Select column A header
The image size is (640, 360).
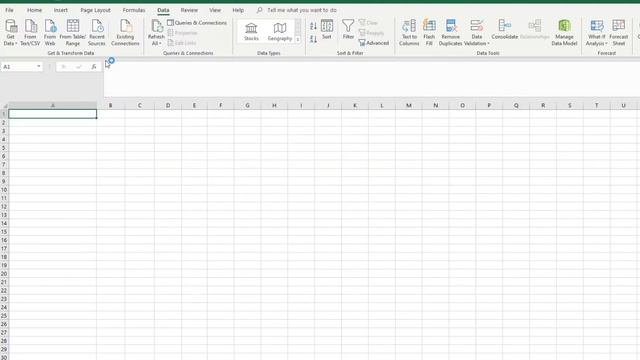click(x=53, y=105)
